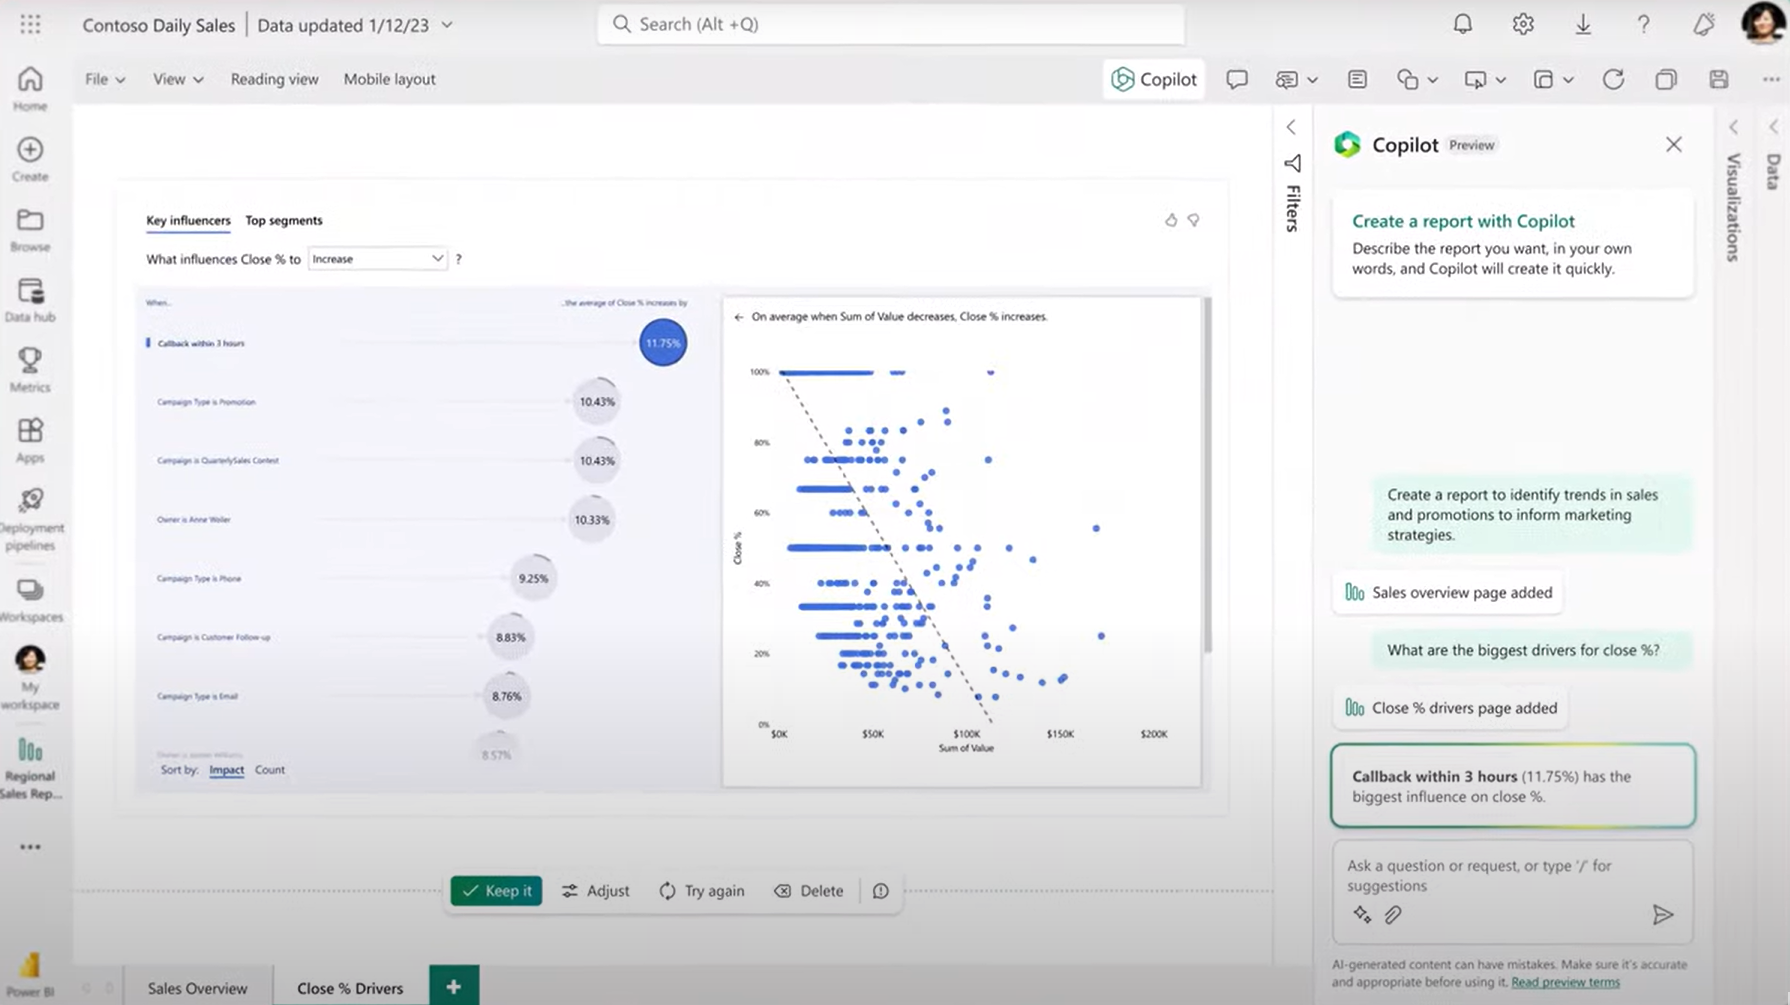Open Metrics in the left navigation
Image resolution: width=1790 pixels, height=1005 pixels.
click(30, 370)
